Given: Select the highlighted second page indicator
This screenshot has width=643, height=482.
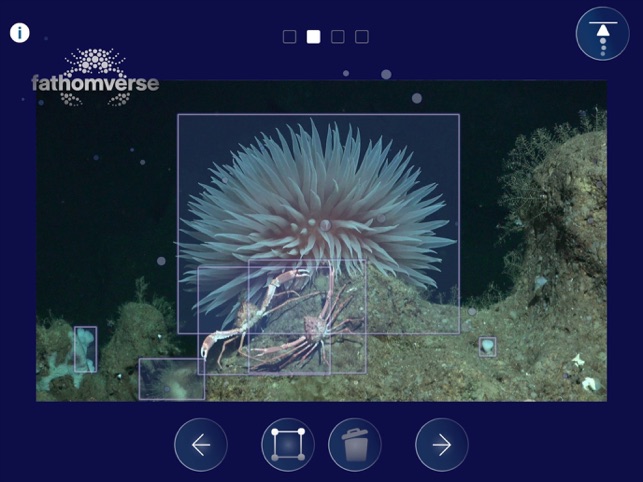Looking at the screenshot, I should point(313,37).
